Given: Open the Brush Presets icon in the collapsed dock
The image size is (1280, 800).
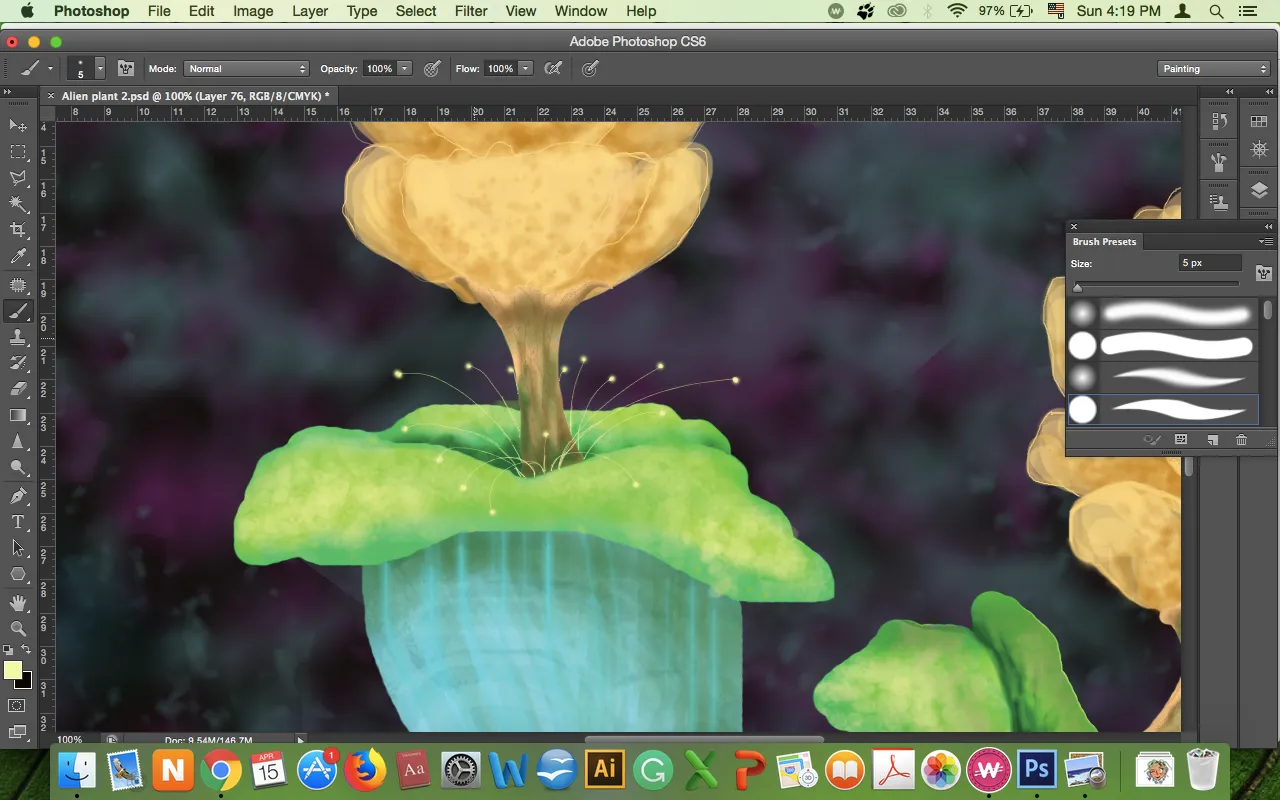Looking at the screenshot, I should 1219,162.
